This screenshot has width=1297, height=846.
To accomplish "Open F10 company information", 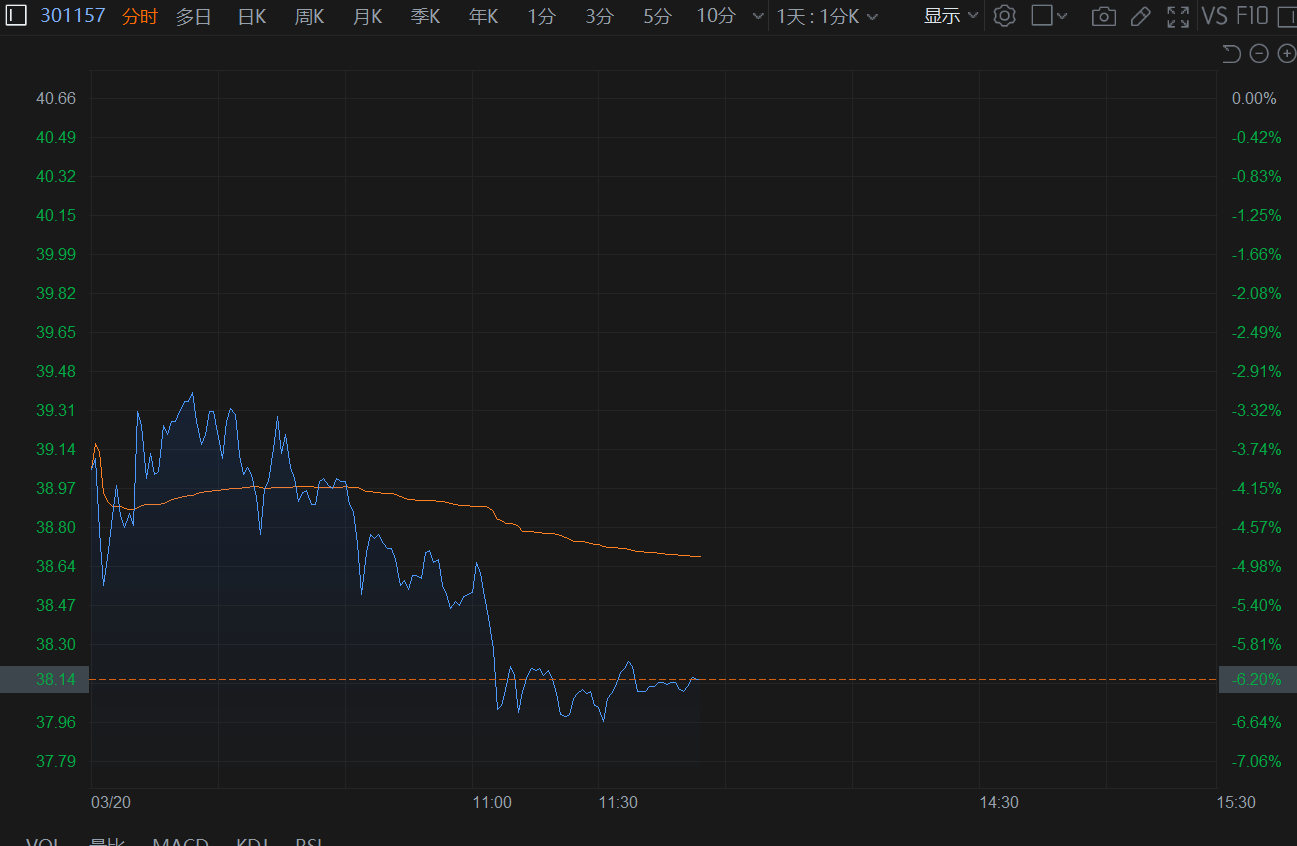I will point(1252,16).
